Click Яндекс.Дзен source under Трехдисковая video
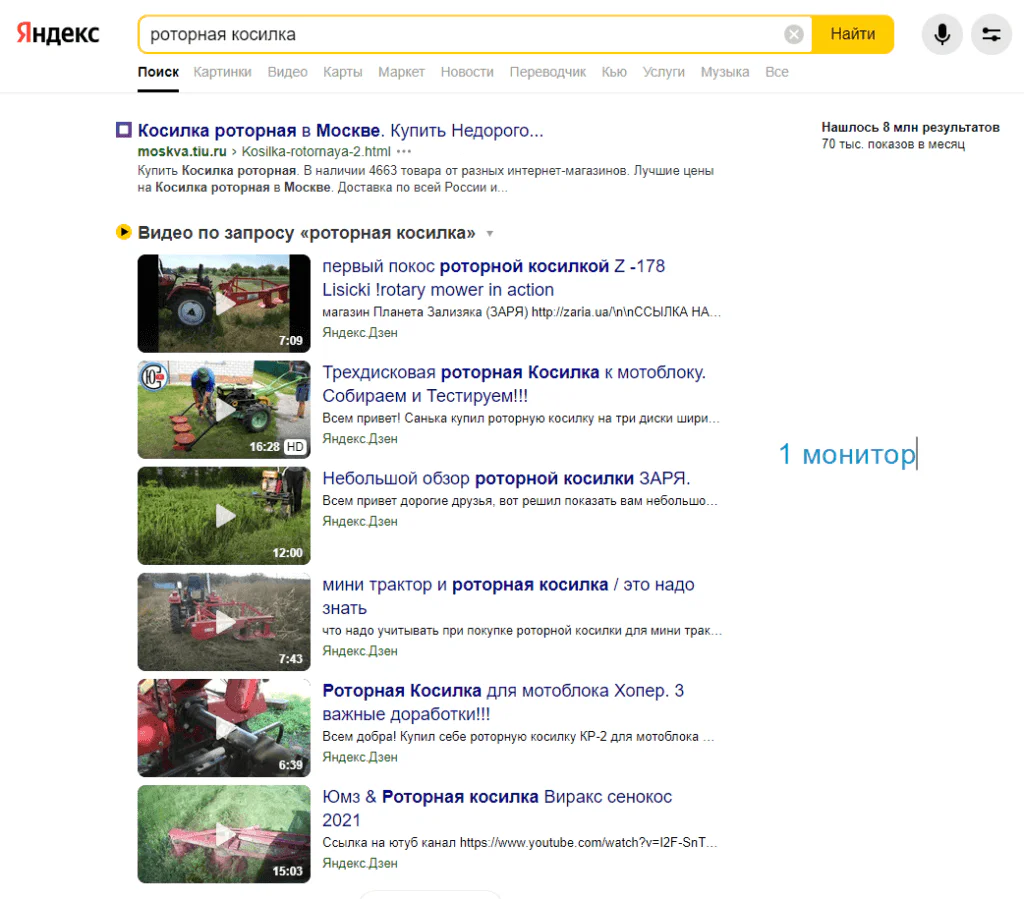Screen dimensions: 1024x899 (x=360, y=439)
